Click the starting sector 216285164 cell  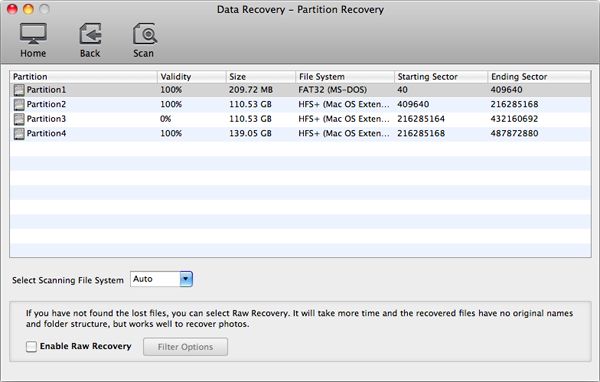click(421, 119)
